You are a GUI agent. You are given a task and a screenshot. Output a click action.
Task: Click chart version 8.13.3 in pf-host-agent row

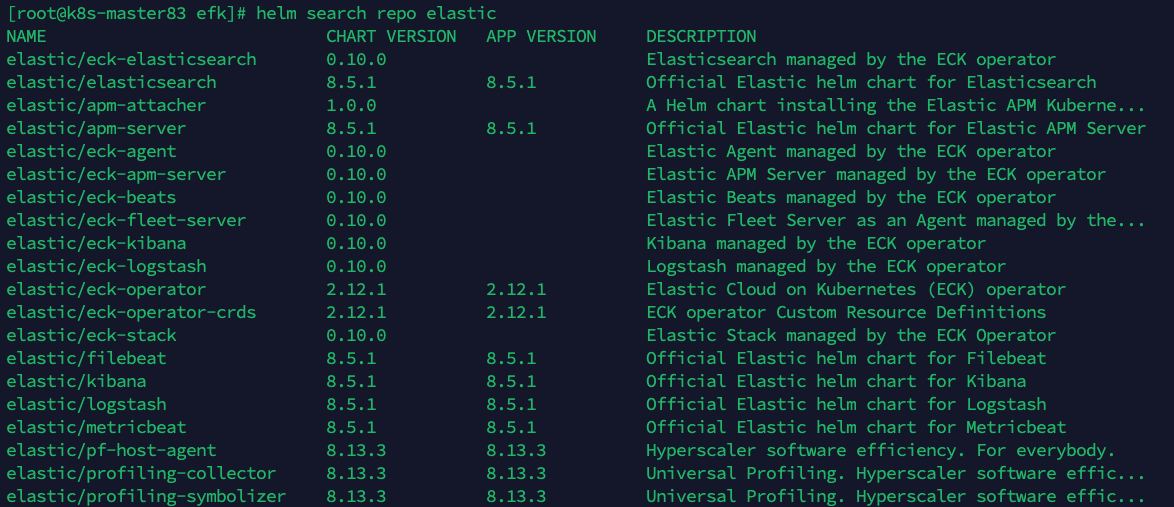click(356, 451)
